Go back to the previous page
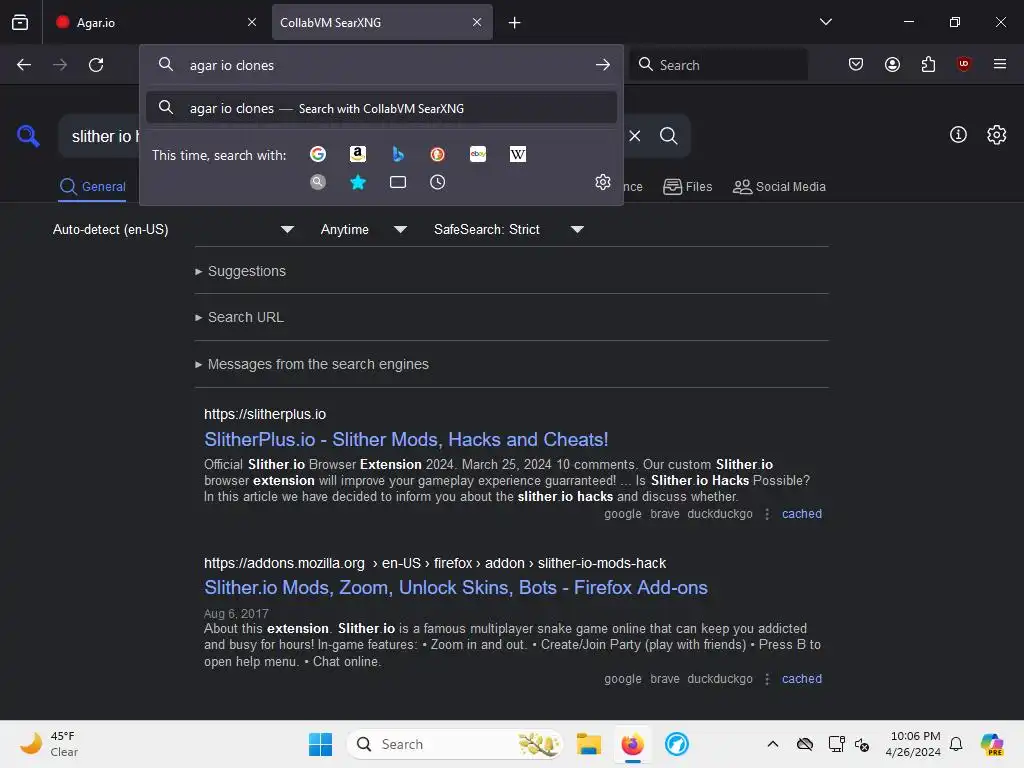Screen dimensions: 1024x768 click(24, 65)
